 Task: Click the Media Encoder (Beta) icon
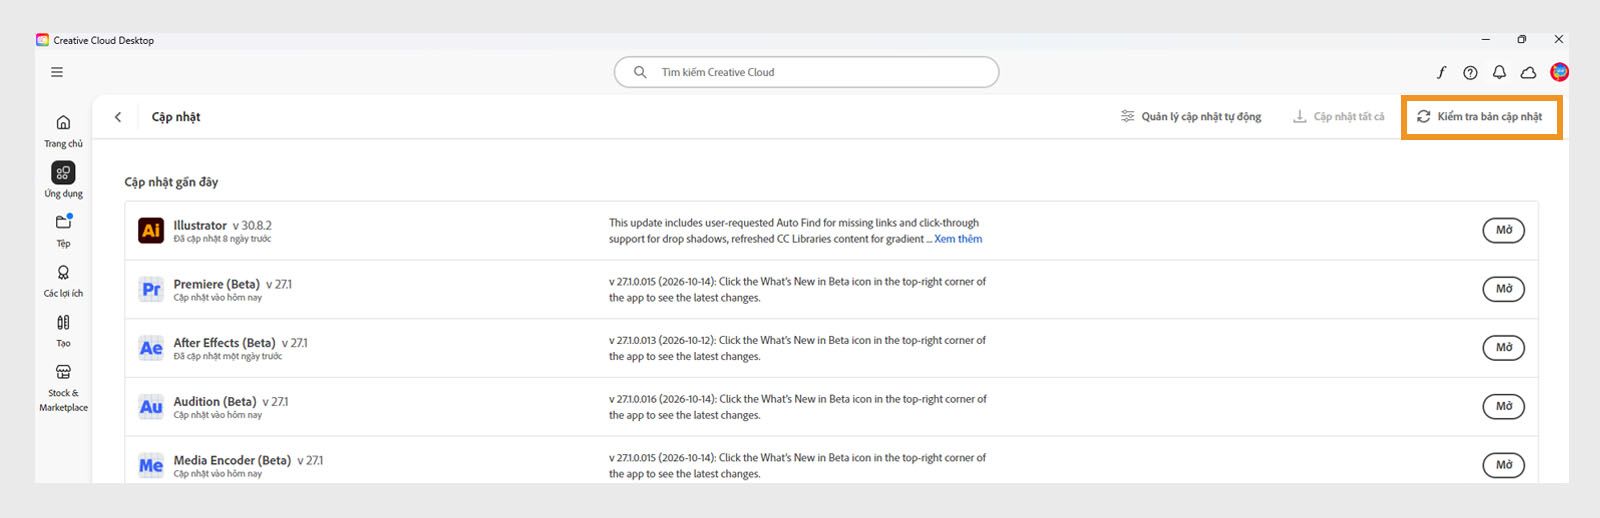point(151,465)
